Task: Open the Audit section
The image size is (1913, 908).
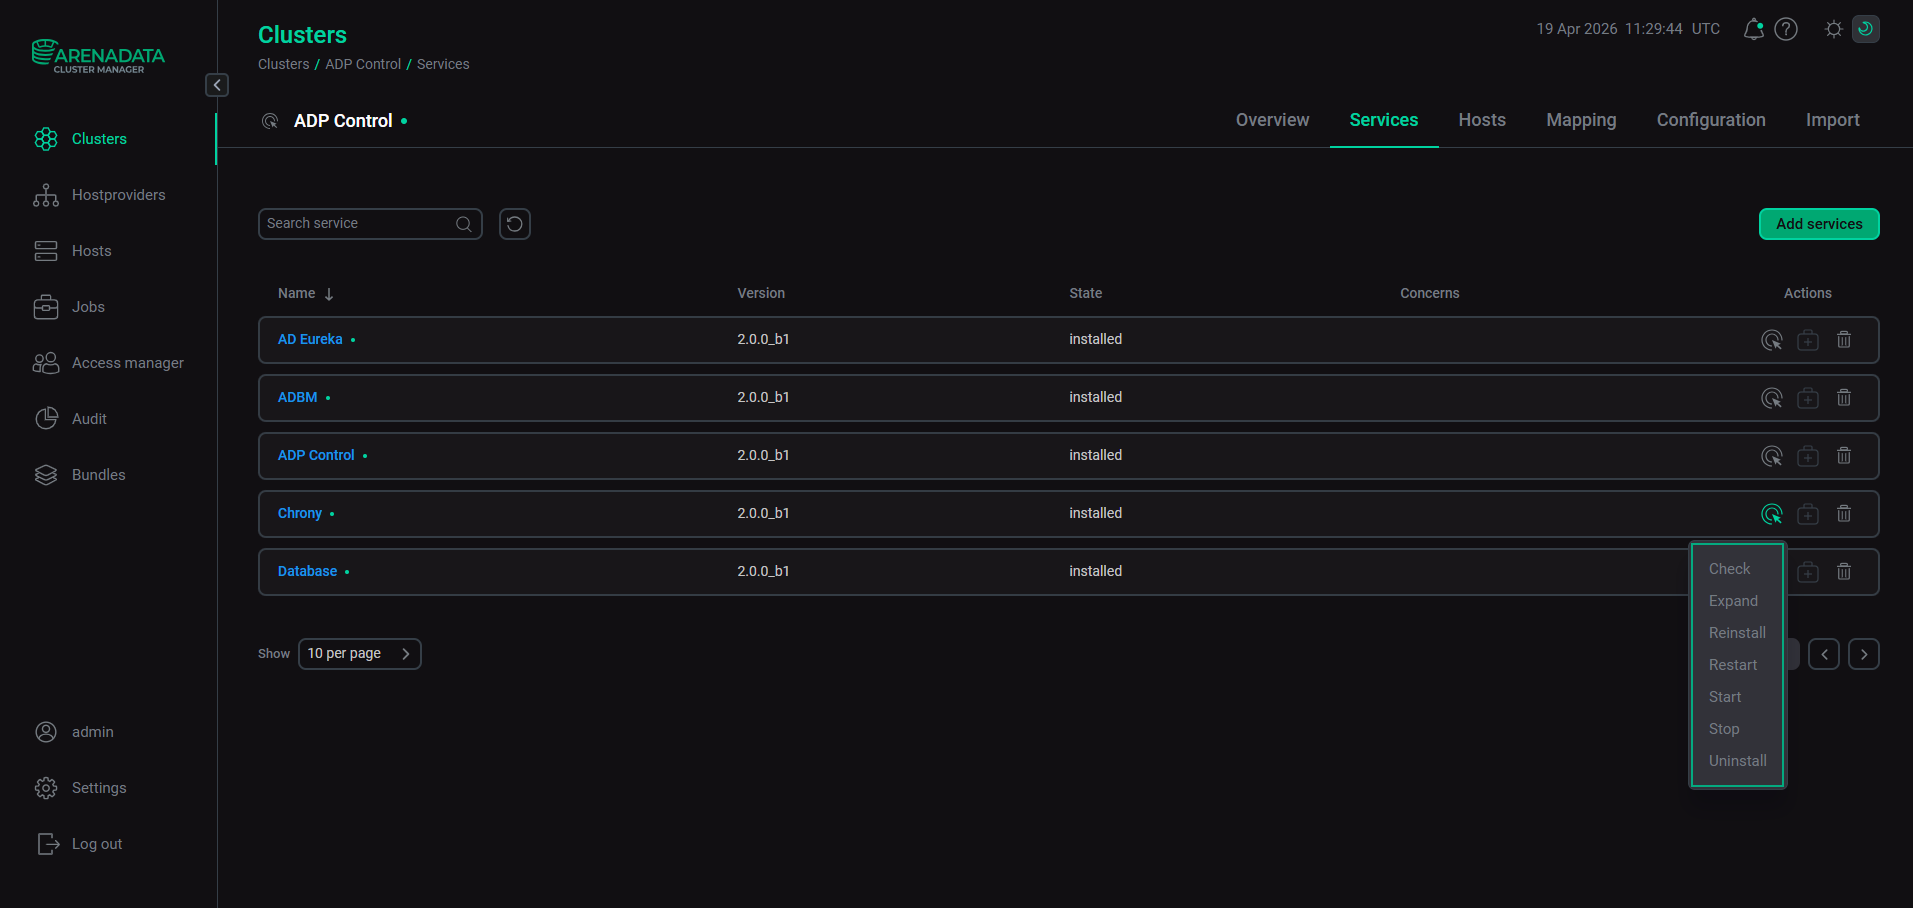Action: point(70,419)
